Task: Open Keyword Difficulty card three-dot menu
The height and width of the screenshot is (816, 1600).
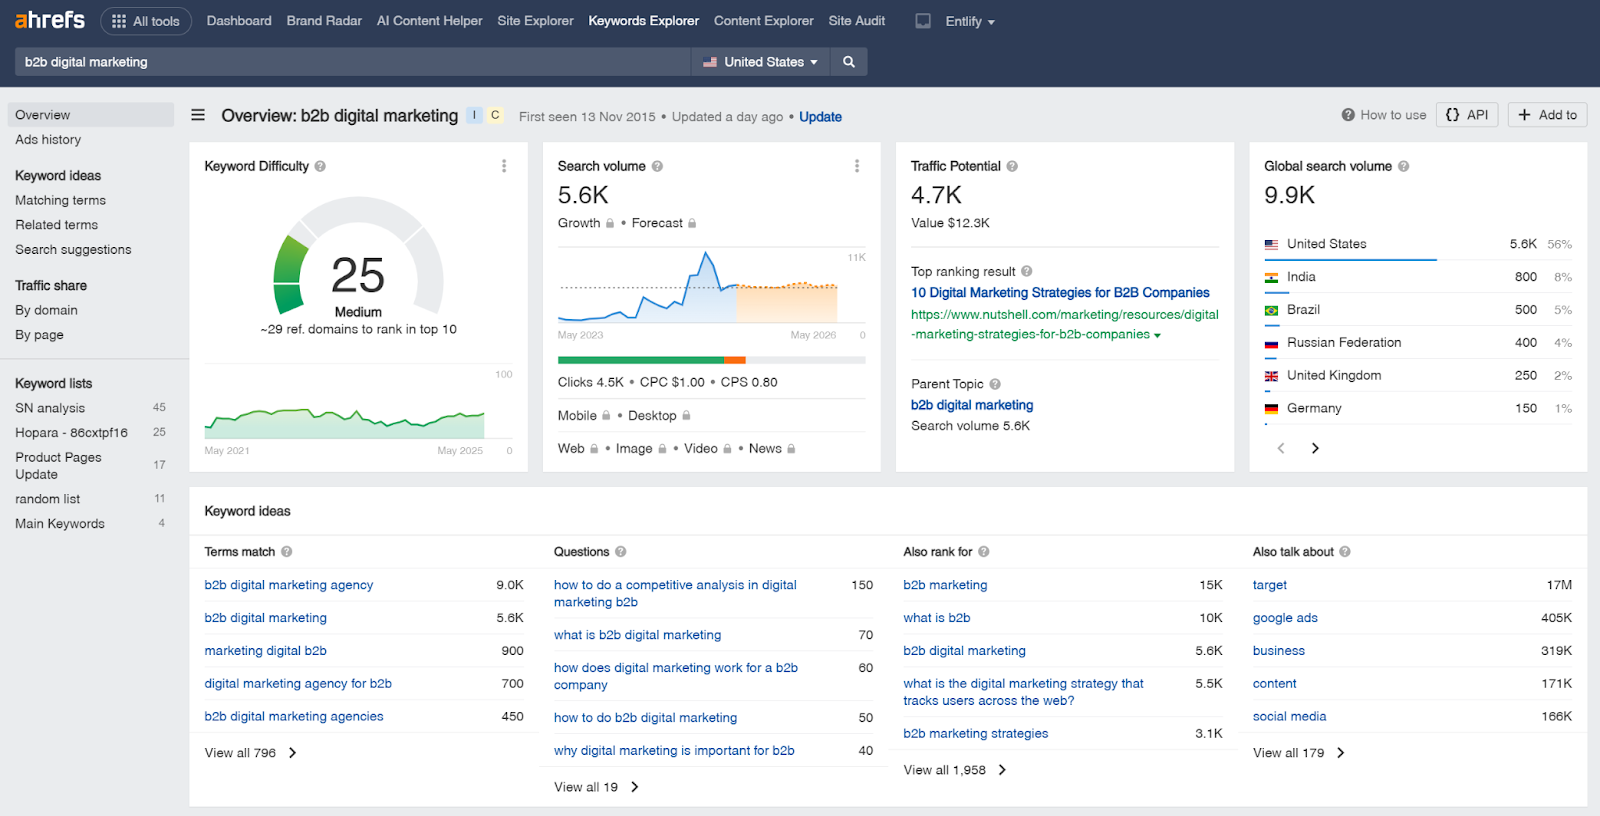Action: point(504,166)
